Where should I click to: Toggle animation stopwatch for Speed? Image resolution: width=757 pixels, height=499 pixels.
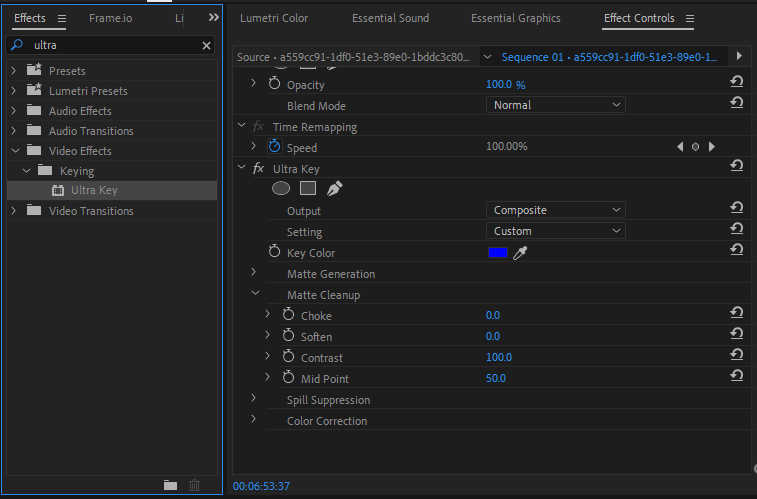(x=274, y=146)
